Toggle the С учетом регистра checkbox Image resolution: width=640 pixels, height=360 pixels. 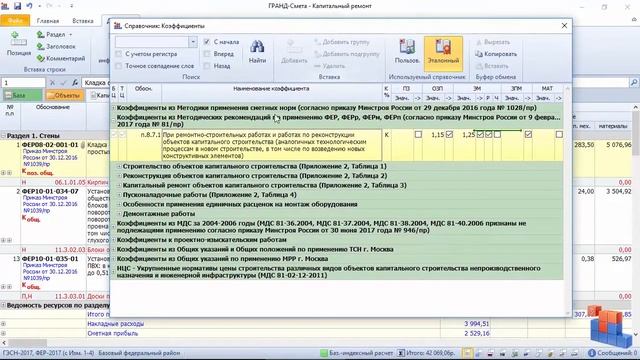click(119, 54)
